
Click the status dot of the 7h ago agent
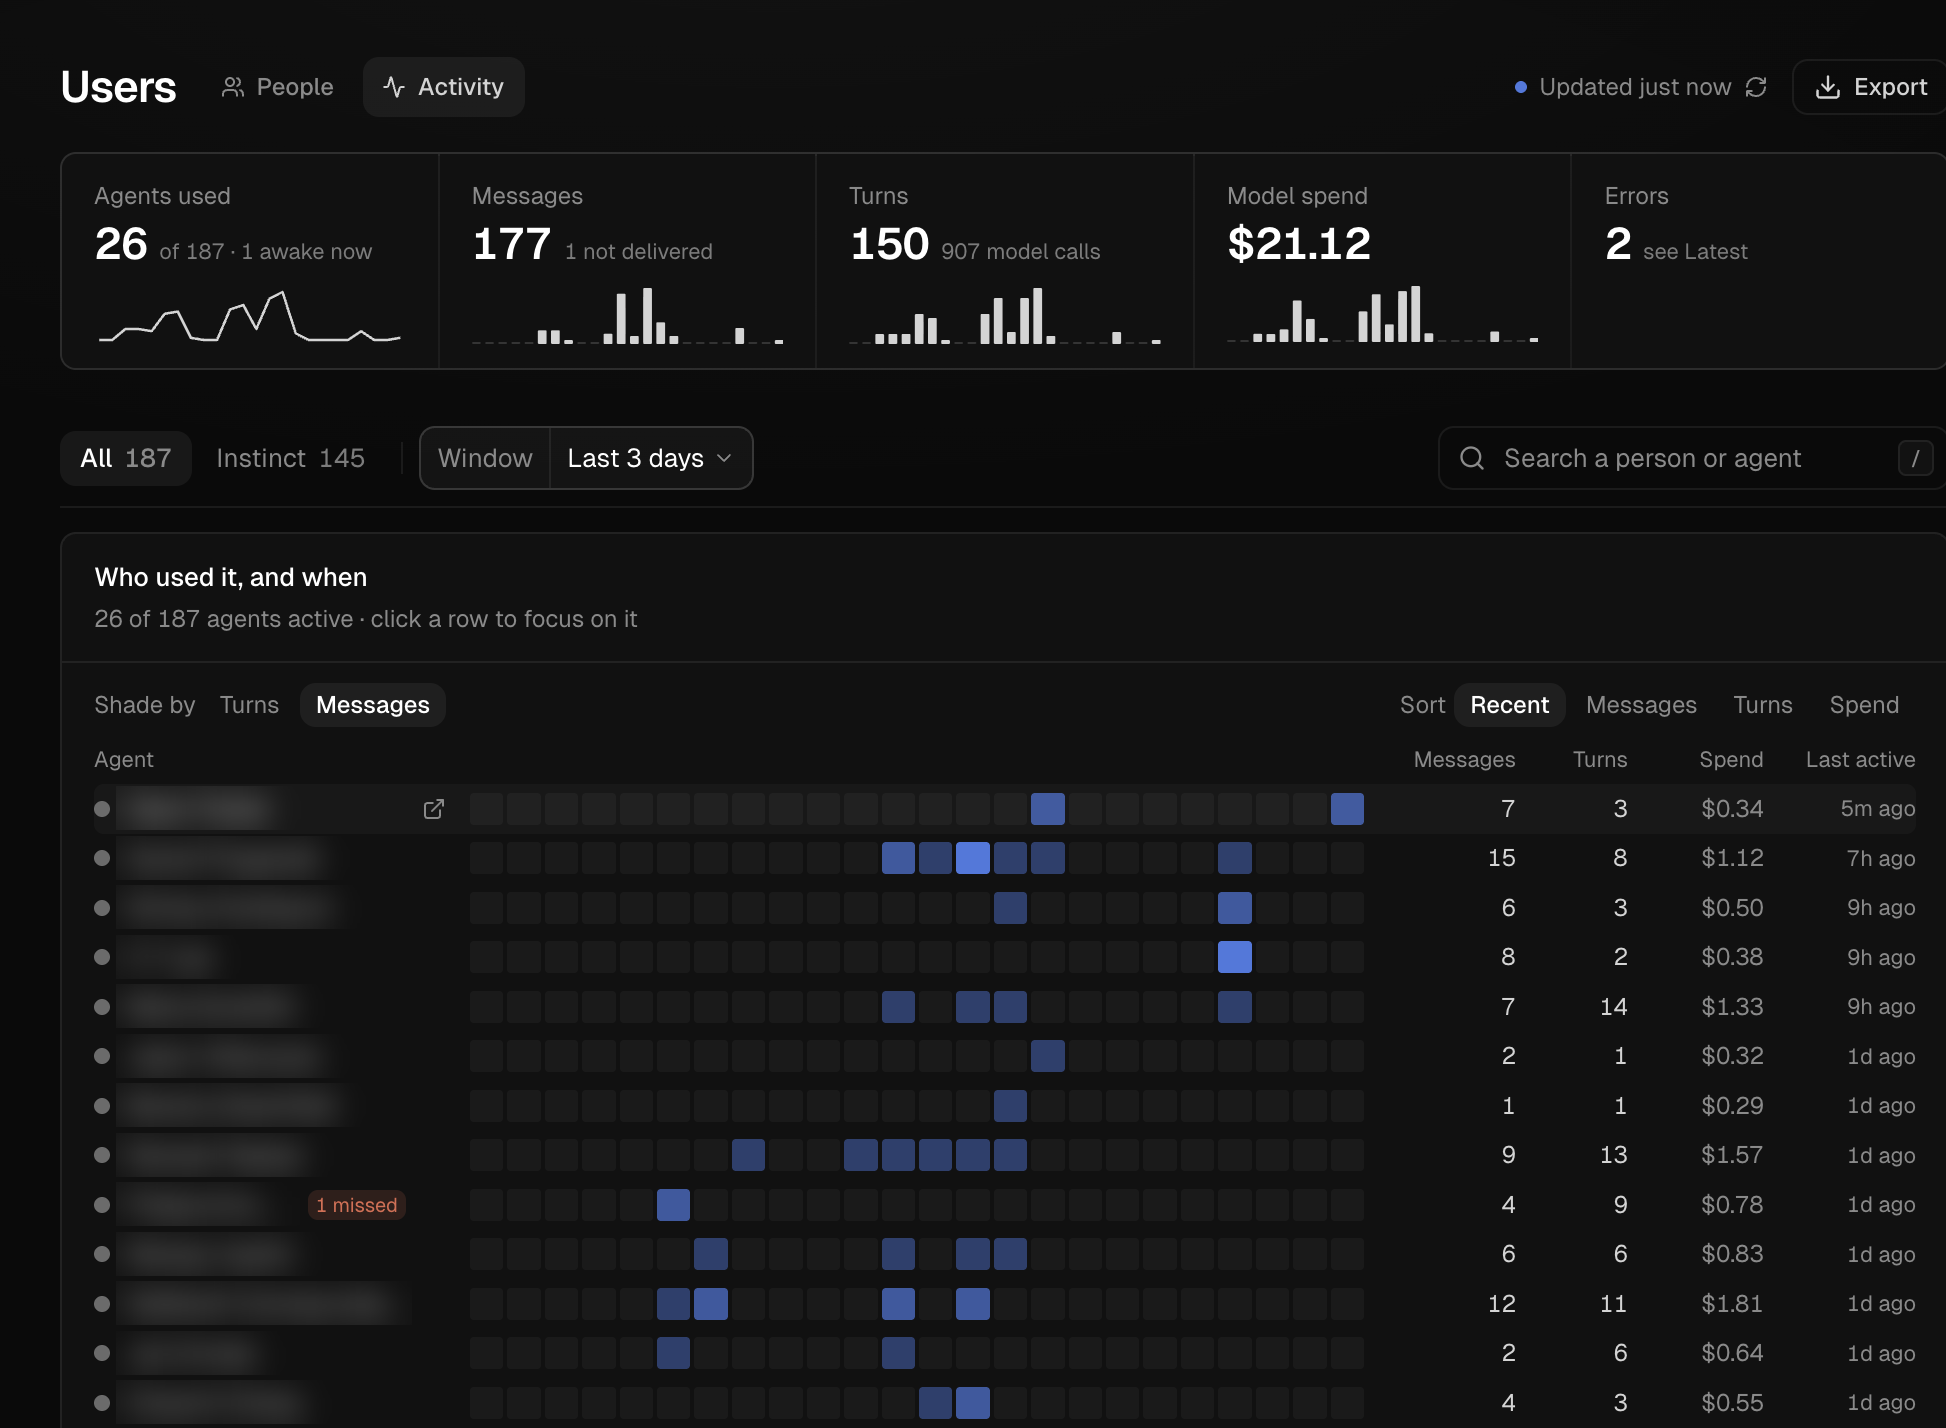pos(102,858)
